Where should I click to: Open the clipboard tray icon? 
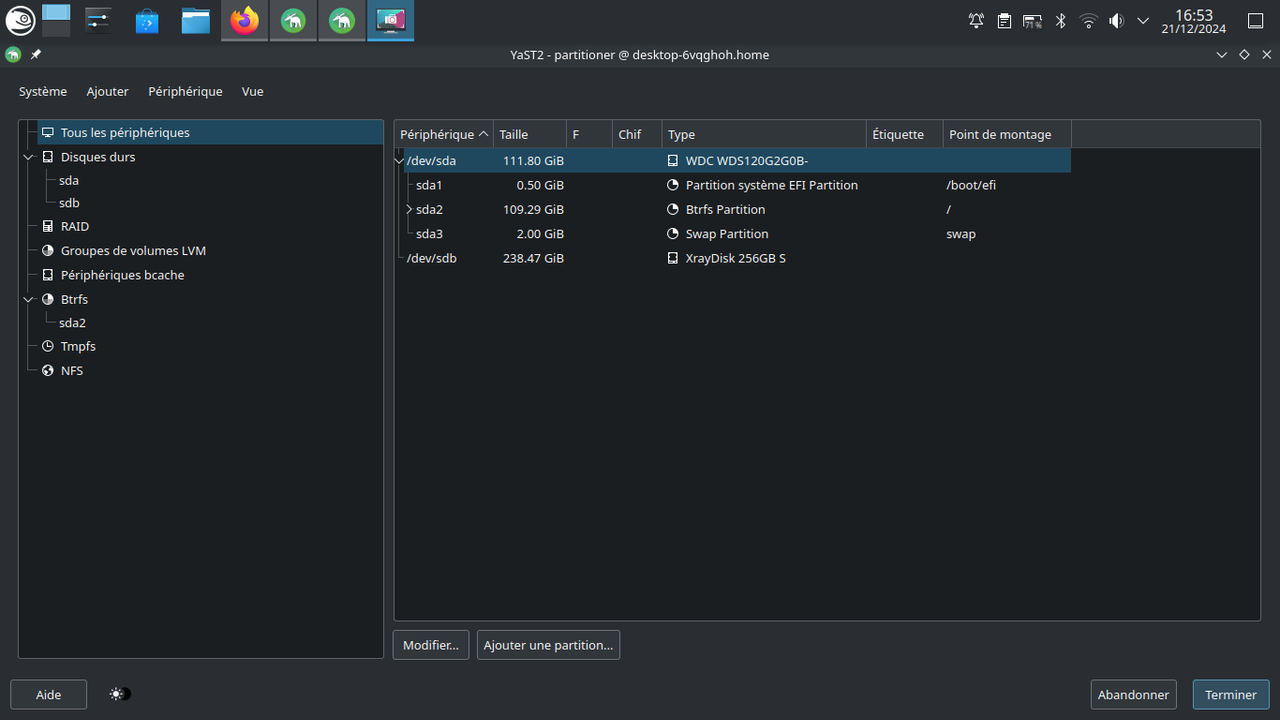click(1005, 21)
